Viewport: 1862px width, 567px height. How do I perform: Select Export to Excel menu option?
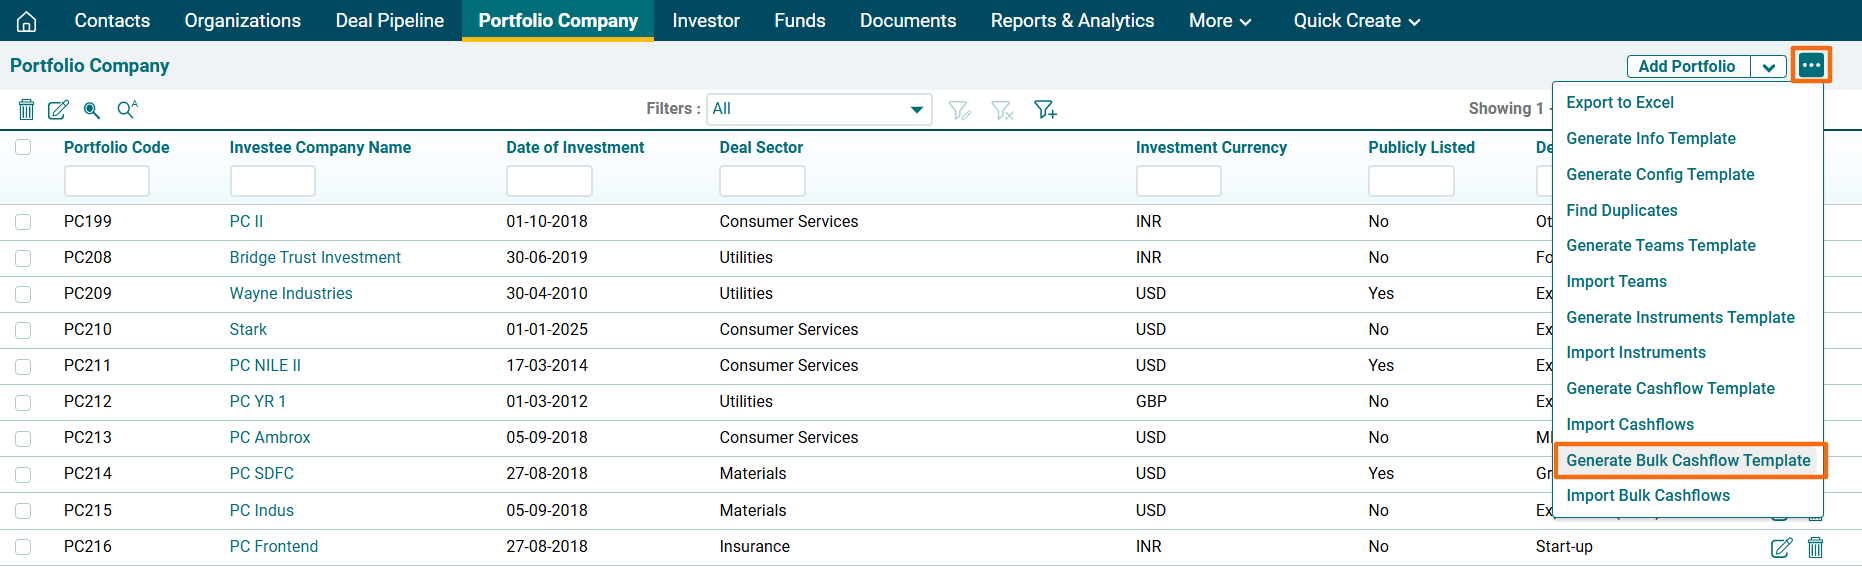coord(1619,102)
